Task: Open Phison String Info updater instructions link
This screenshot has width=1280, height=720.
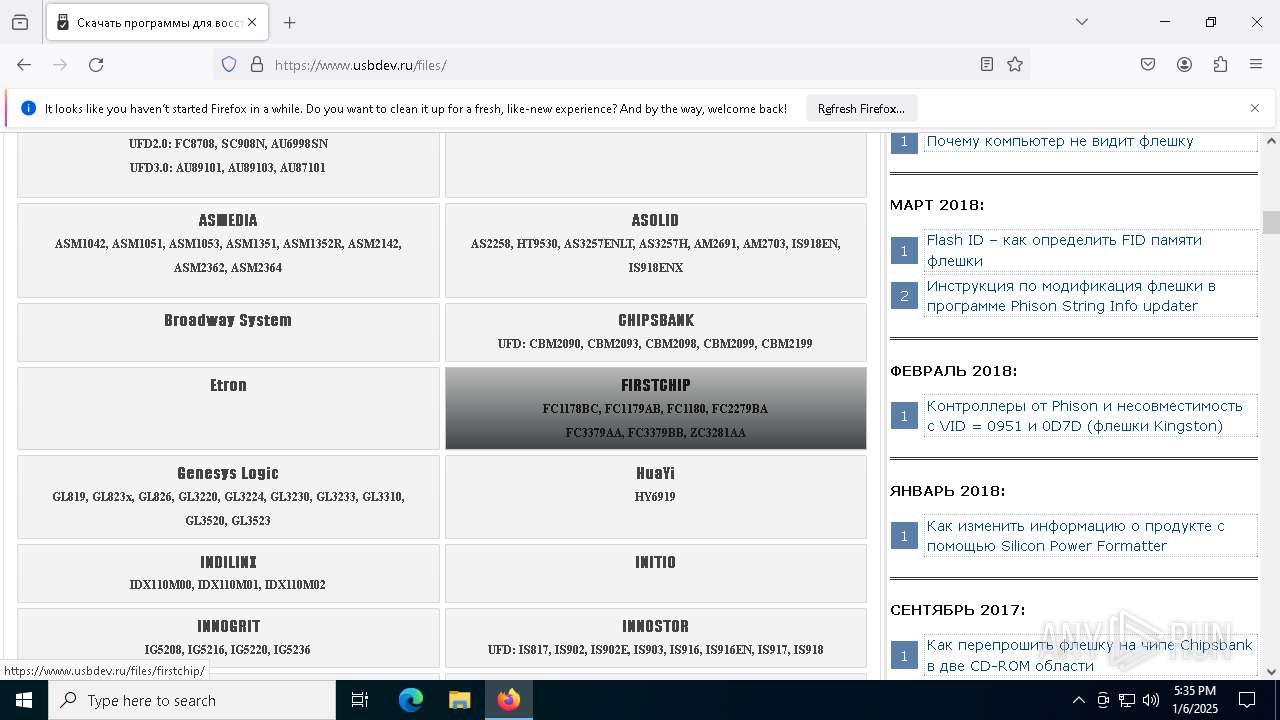Action: click(x=1071, y=296)
